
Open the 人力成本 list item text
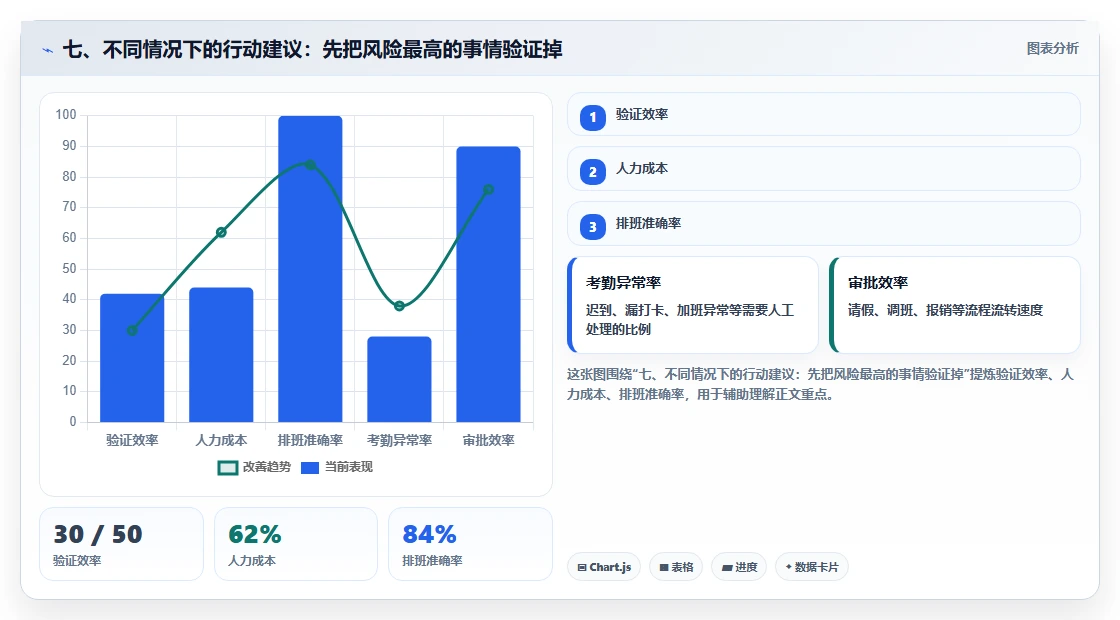tap(642, 169)
